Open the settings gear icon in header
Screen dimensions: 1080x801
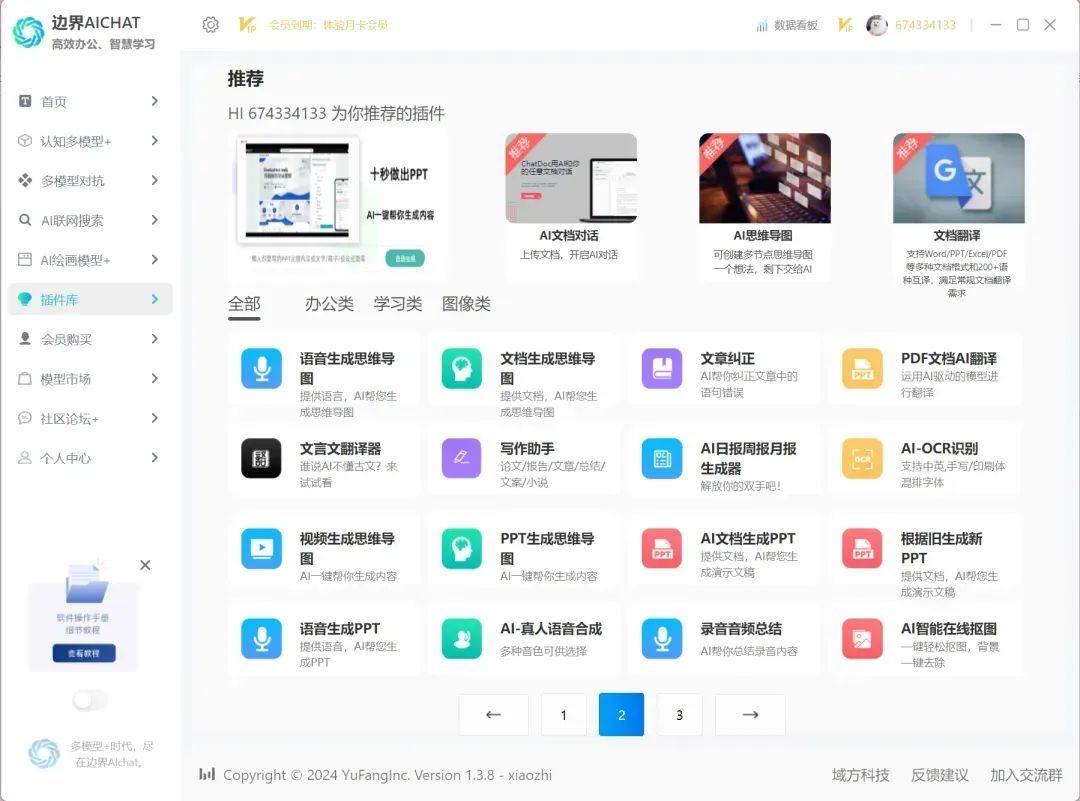pos(210,25)
